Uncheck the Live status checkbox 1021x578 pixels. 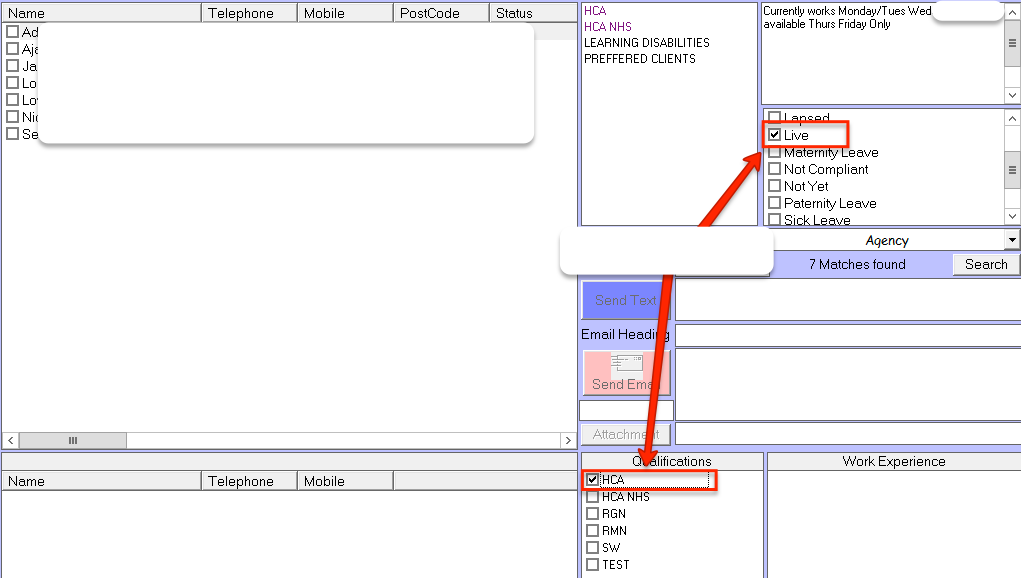774,135
